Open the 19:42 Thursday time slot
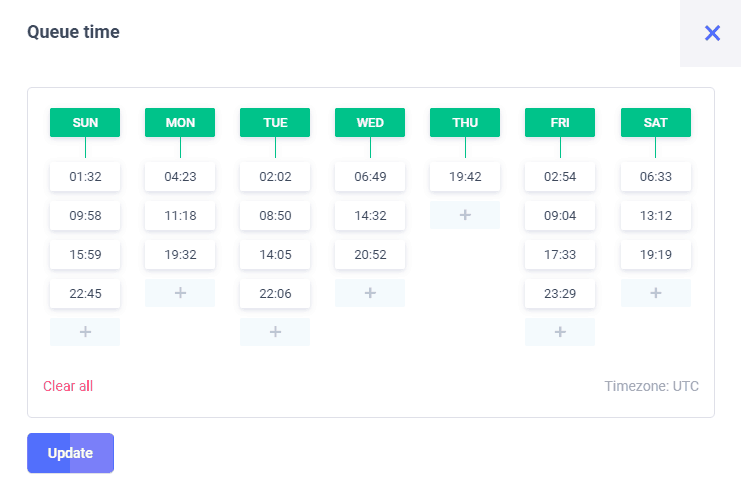Viewport: 741px width, 487px height. 465,177
